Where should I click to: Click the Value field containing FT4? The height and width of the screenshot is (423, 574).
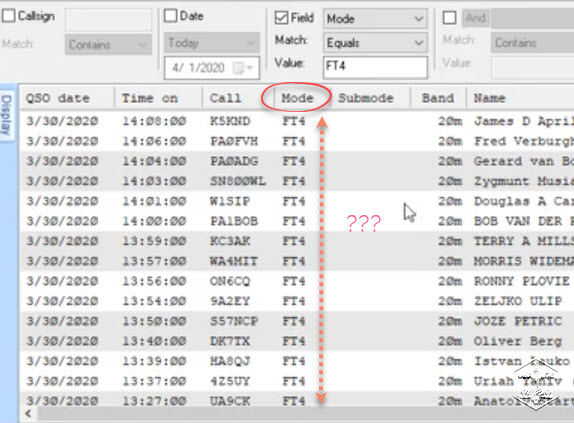coord(375,67)
